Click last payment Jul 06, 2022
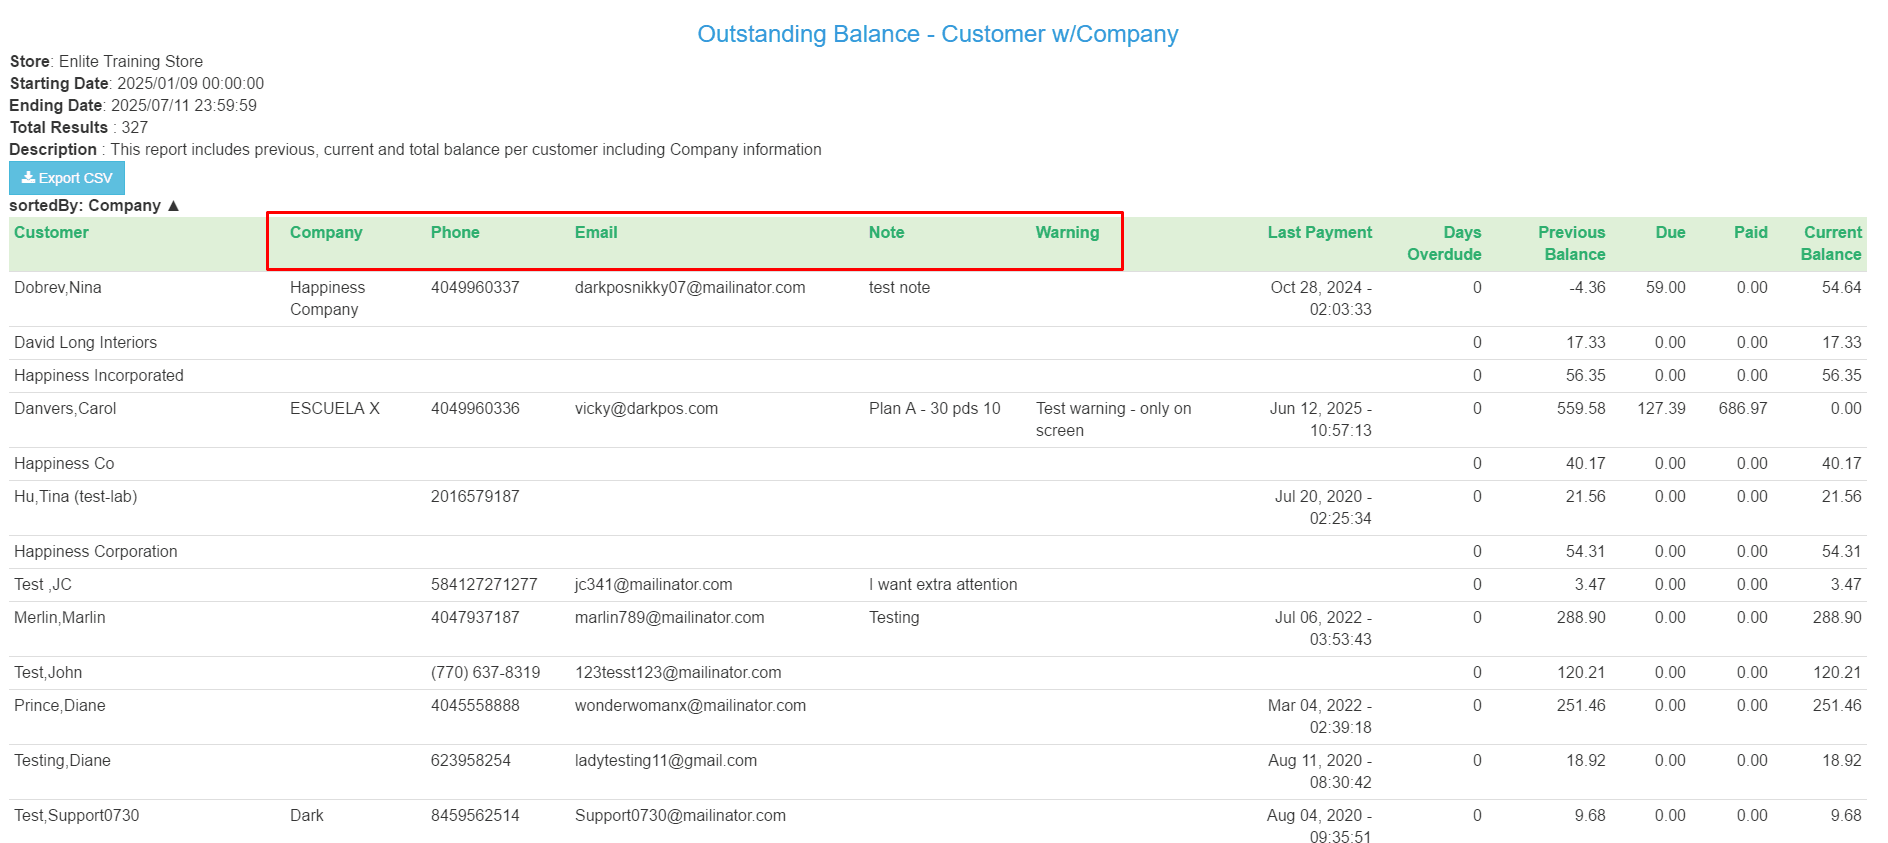Image resolution: width=1888 pixels, height=843 pixels. pyautogui.click(x=1323, y=628)
